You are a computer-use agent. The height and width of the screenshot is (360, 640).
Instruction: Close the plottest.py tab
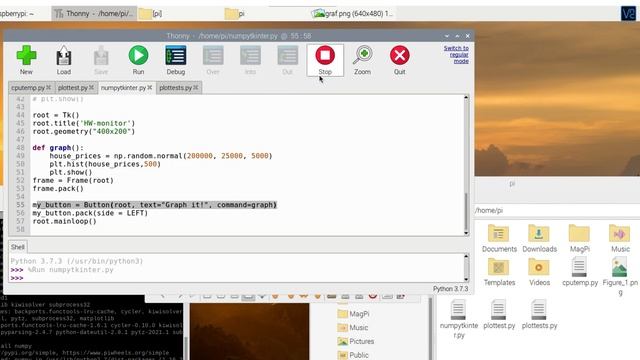click(91, 87)
